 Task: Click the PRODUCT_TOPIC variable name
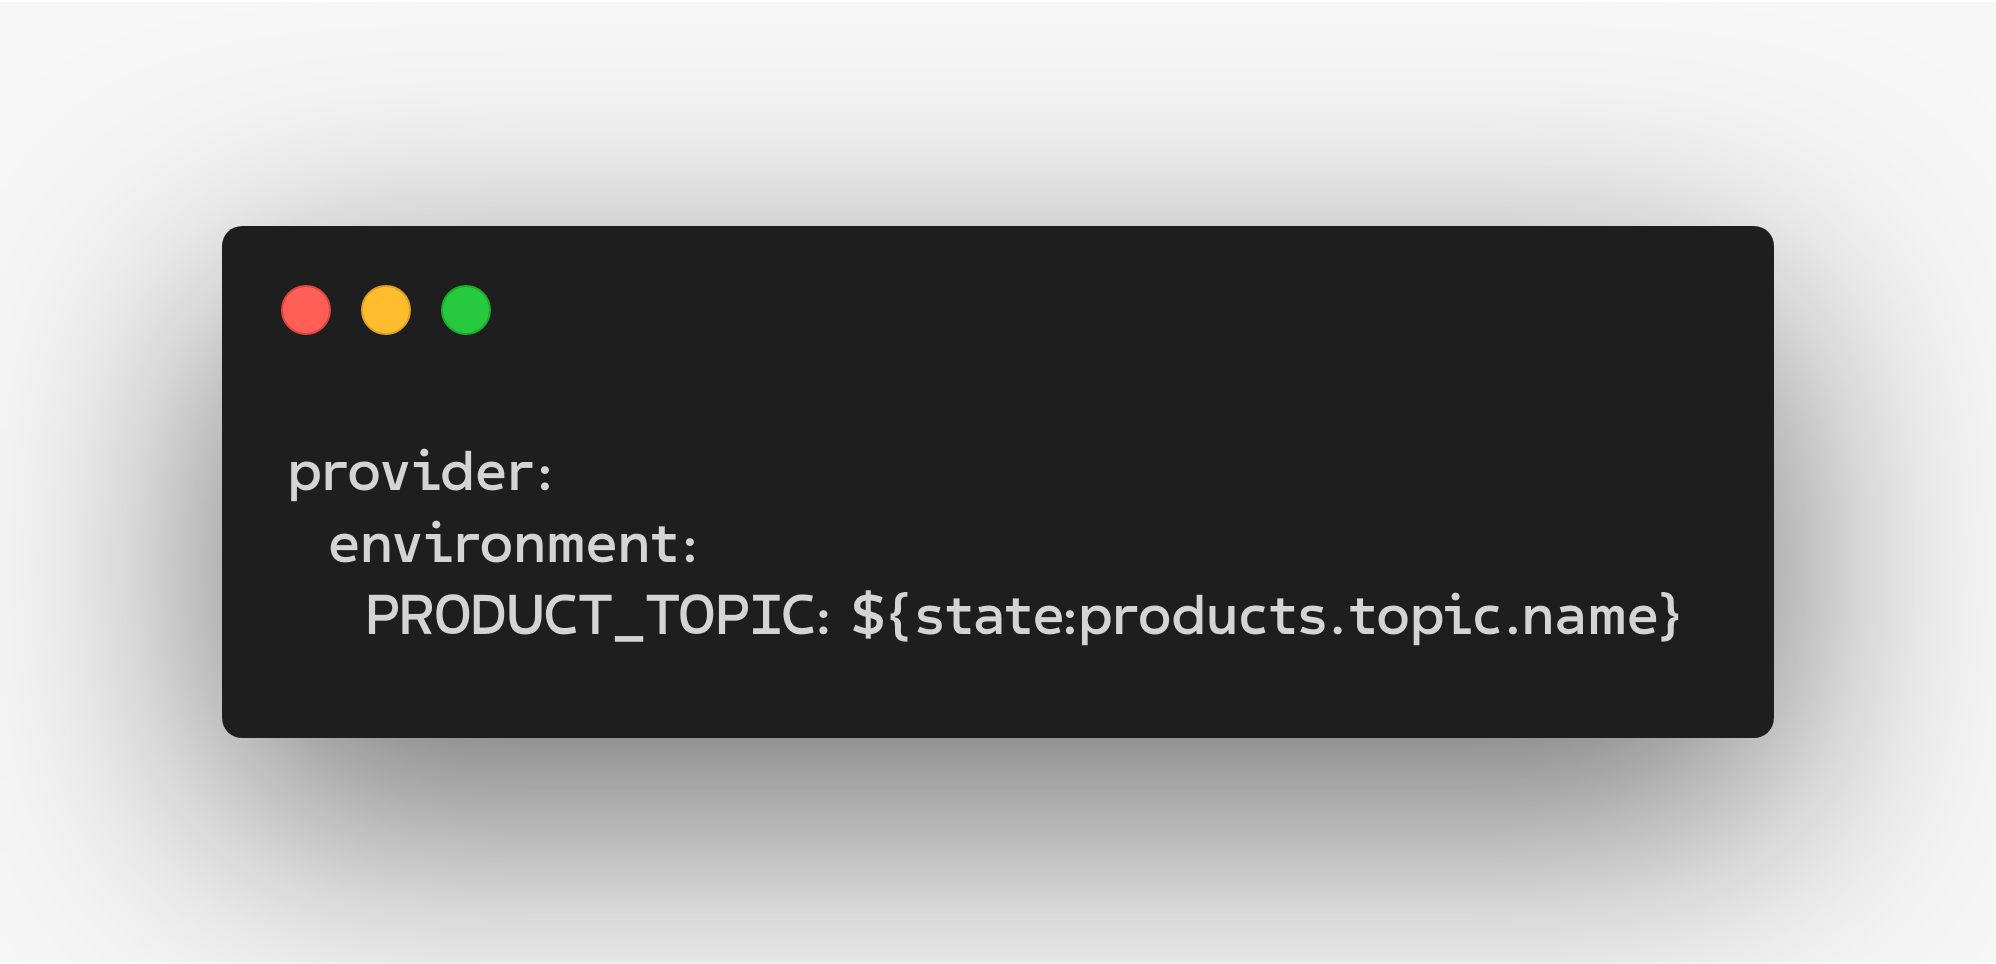[x=590, y=615]
